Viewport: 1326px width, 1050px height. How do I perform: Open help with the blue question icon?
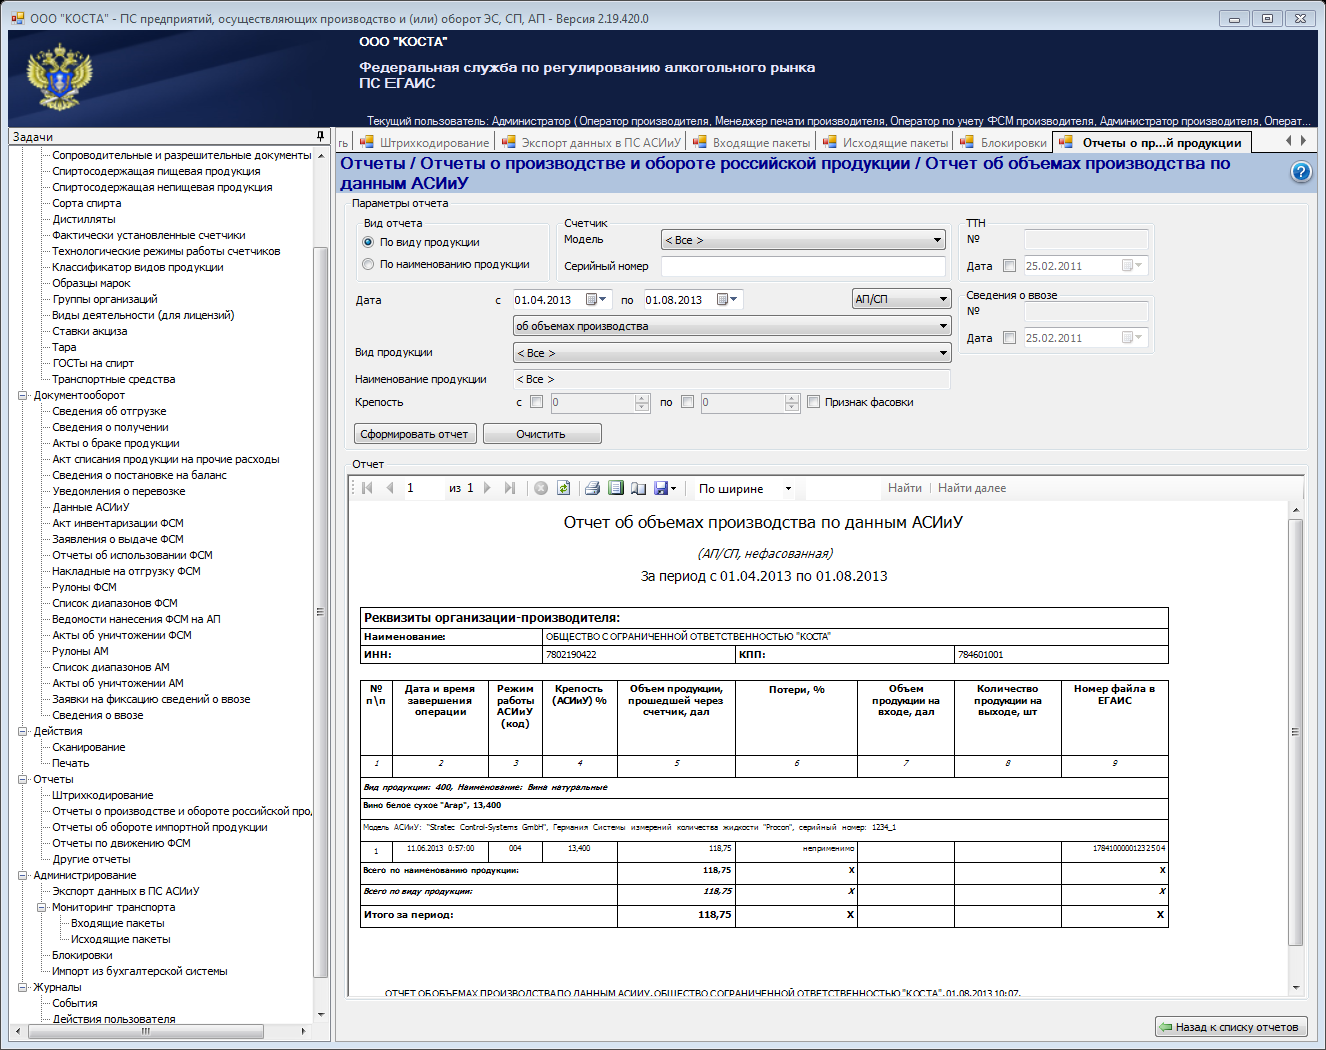tap(1301, 172)
